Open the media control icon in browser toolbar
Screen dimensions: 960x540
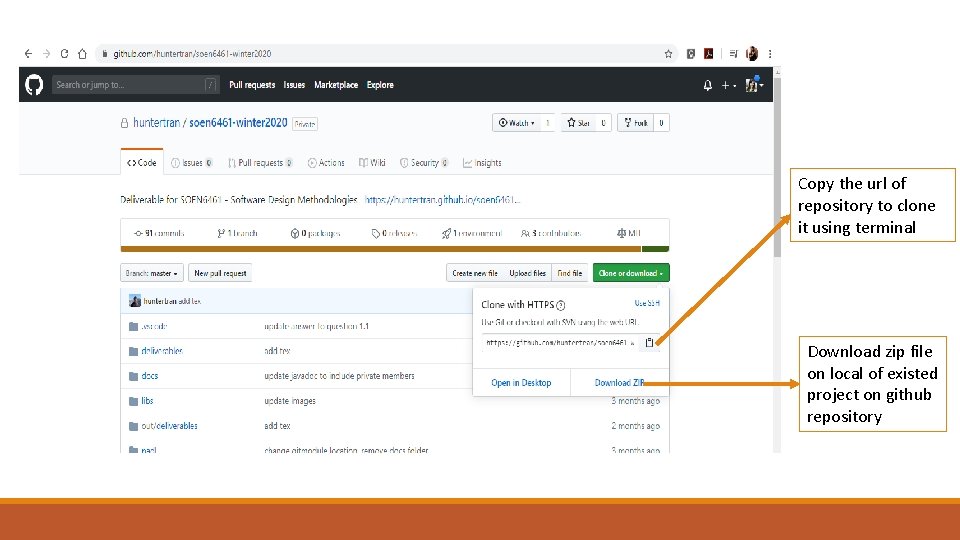tap(733, 54)
